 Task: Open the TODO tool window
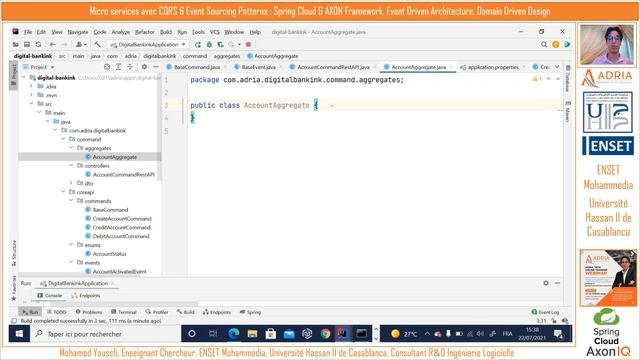[x=56, y=312]
